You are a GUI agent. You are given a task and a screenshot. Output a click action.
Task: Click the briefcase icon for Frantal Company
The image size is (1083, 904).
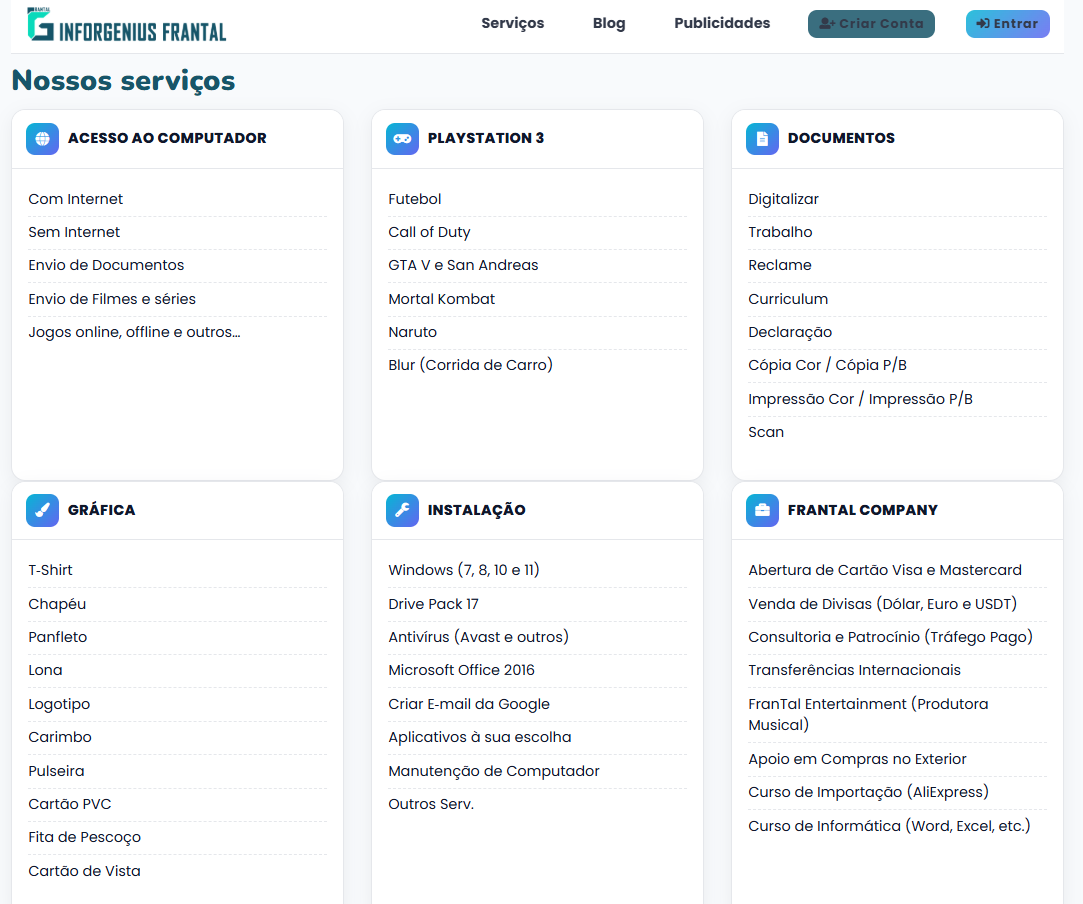(762, 510)
